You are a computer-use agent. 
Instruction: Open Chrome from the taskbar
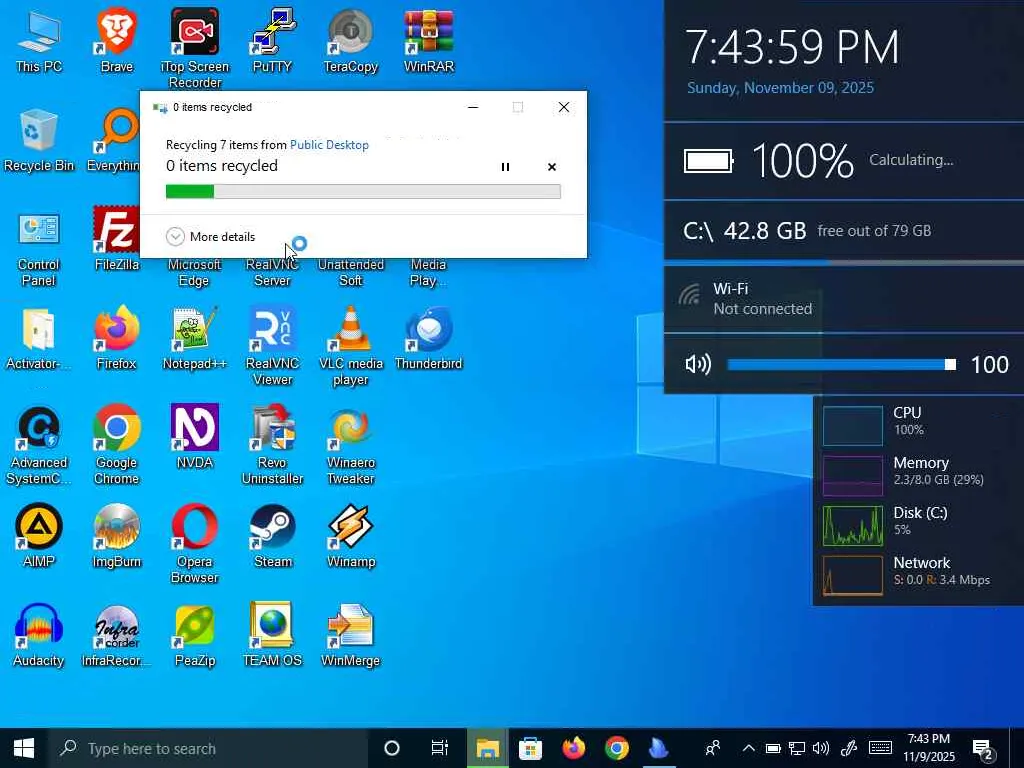(x=616, y=748)
